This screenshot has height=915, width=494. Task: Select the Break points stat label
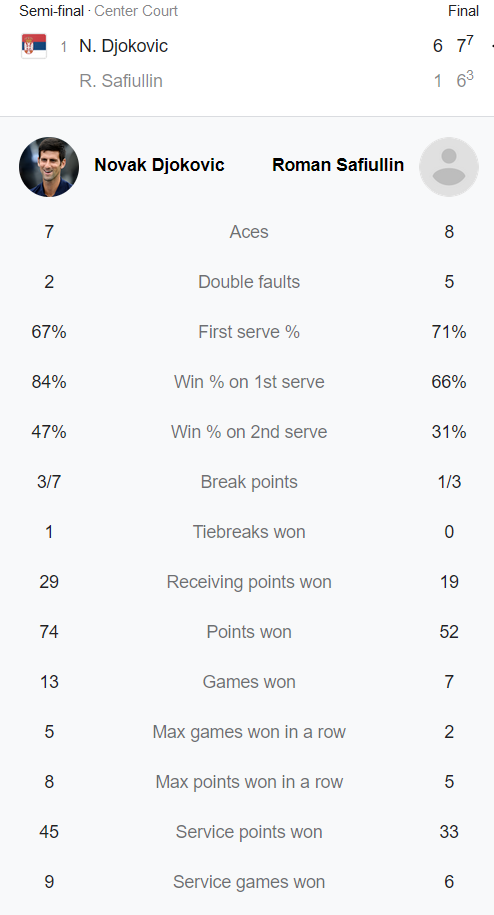249,482
